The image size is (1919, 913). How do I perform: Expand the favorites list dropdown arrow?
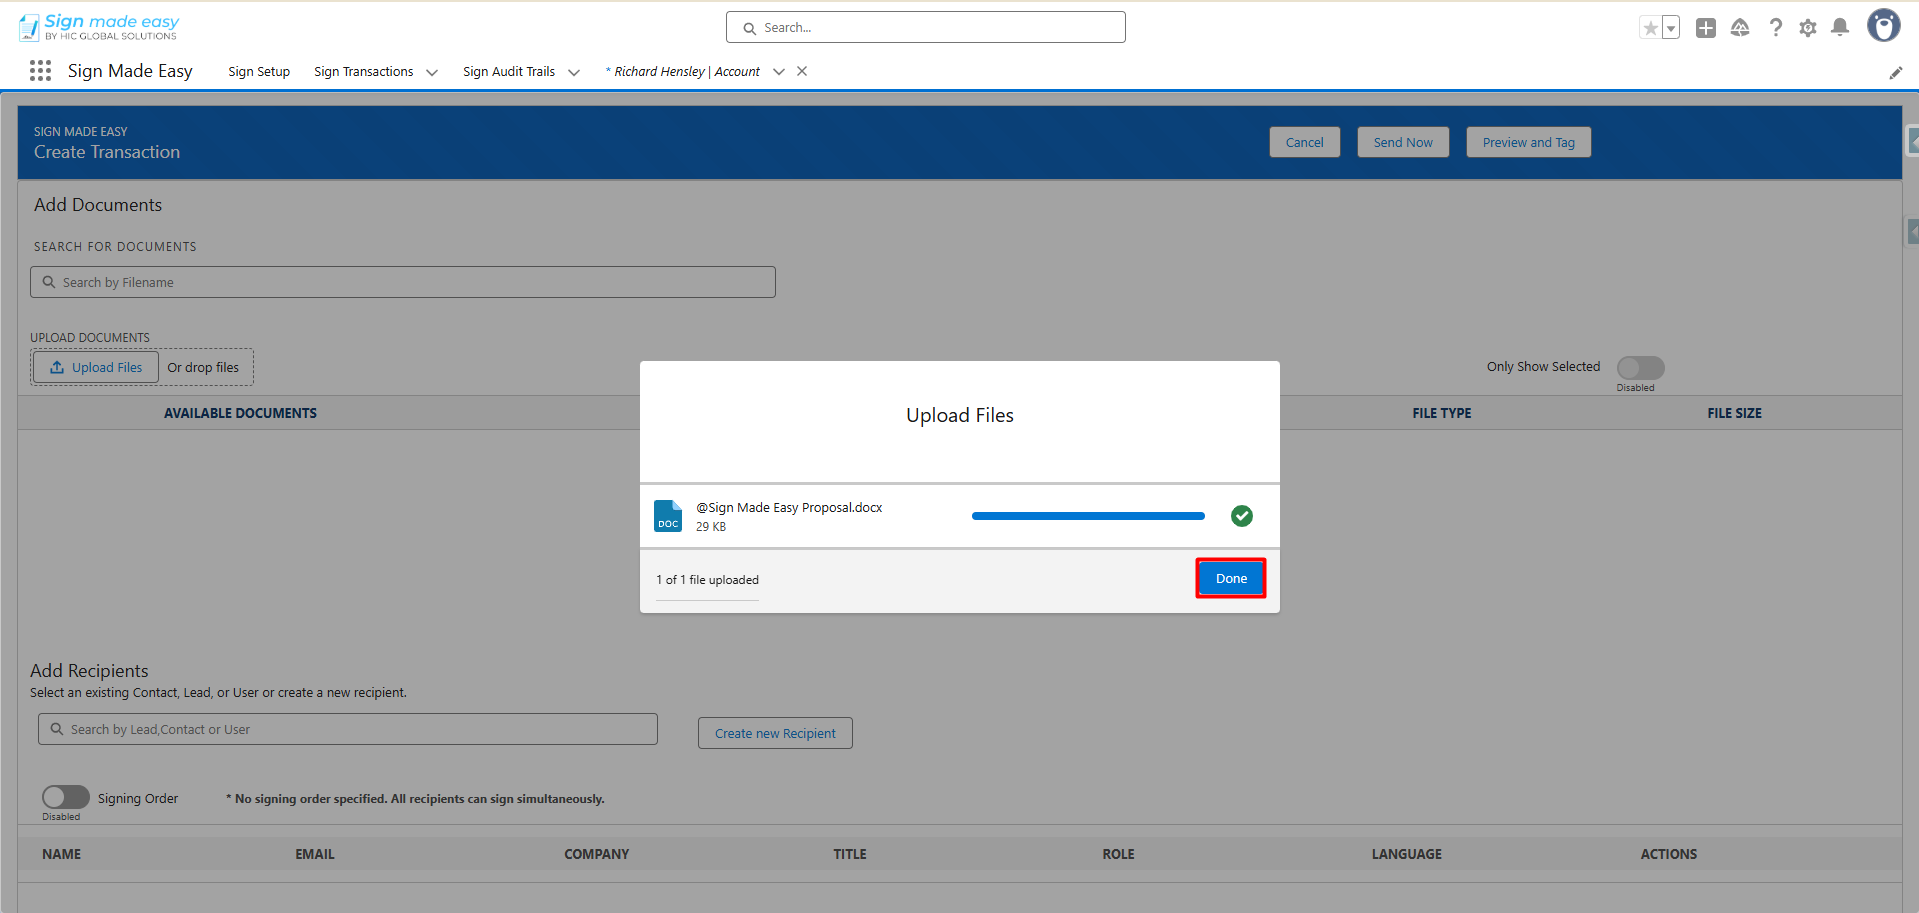(x=1671, y=28)
